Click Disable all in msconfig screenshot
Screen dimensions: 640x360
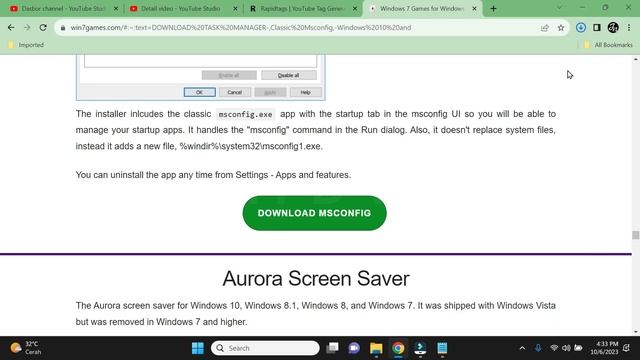tap(289, 75)
